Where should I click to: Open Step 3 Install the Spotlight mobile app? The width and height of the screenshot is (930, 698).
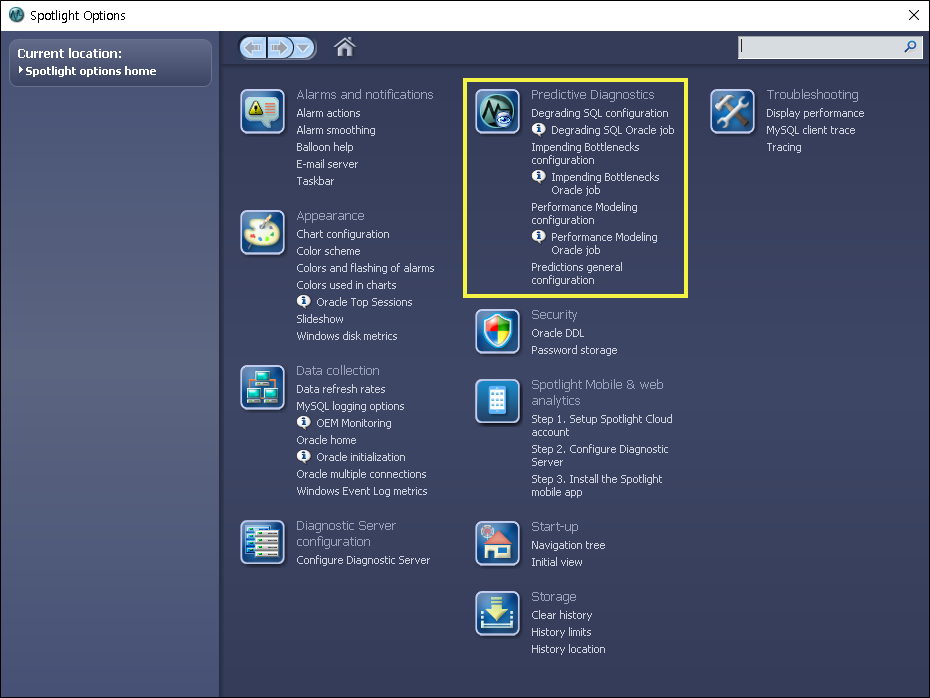597,486
